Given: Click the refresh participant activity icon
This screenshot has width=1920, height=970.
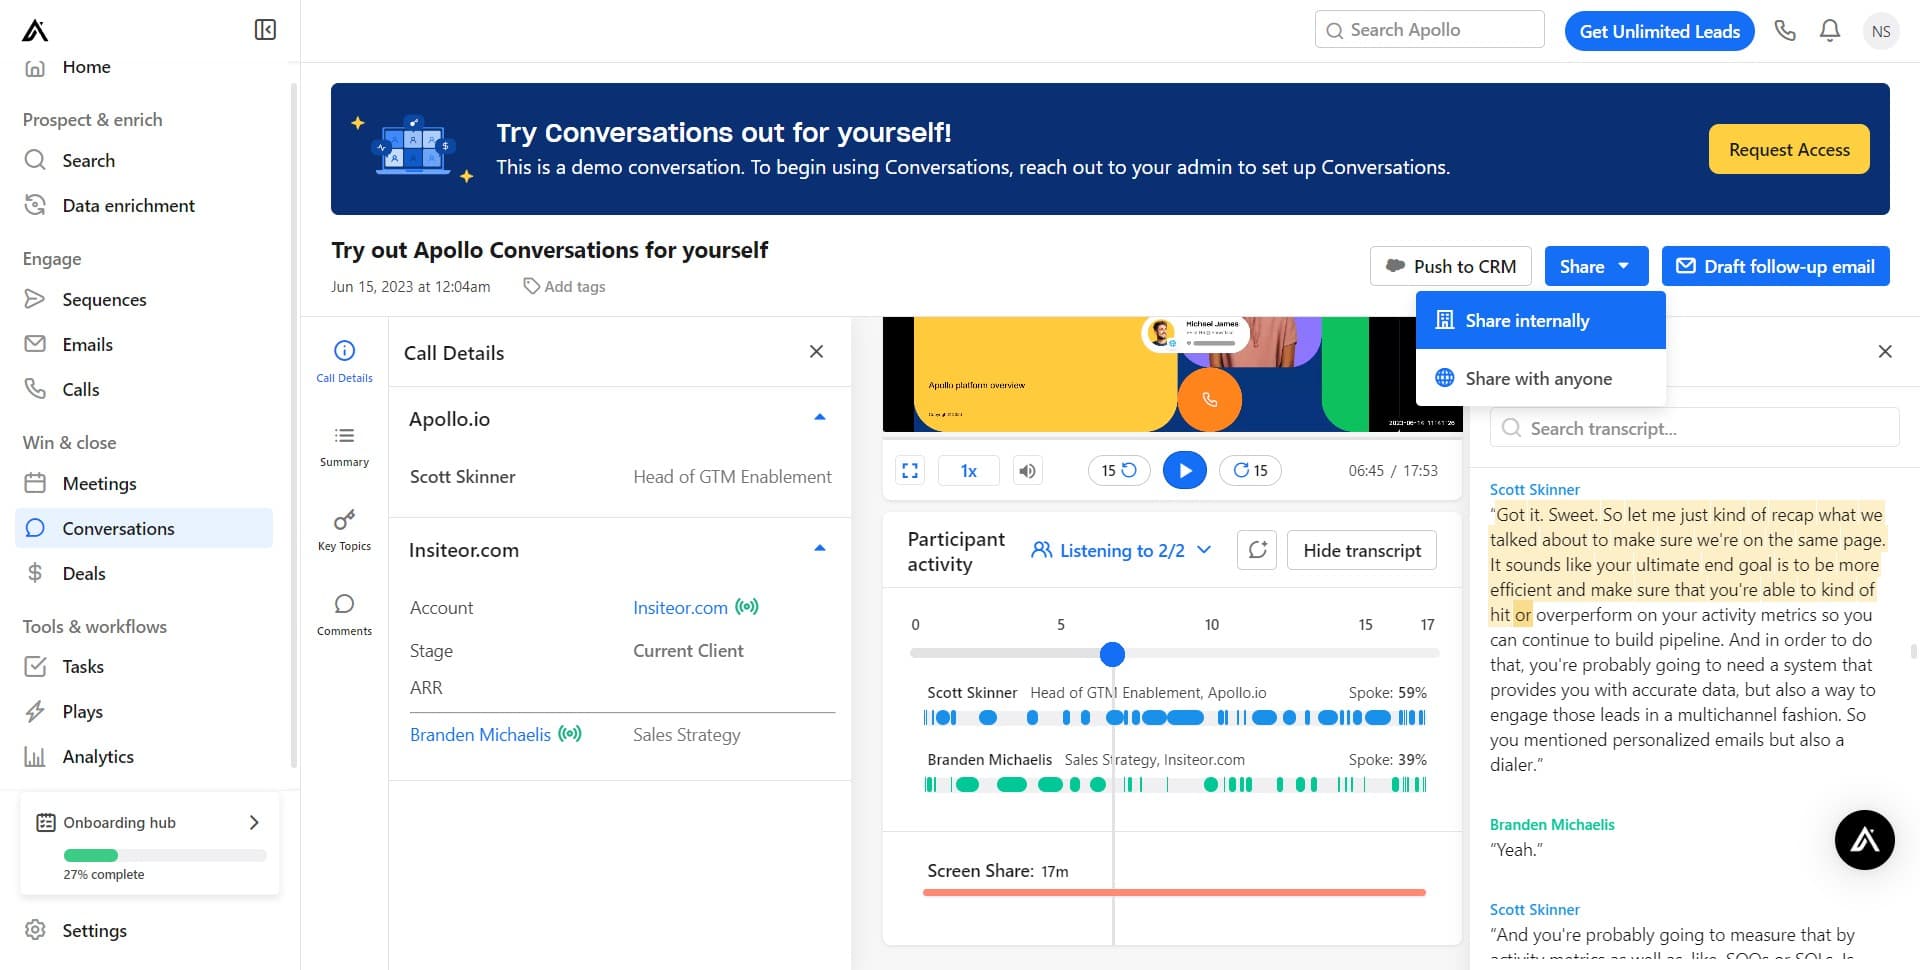Looking at the screenshot, I should coord(1257,550).
